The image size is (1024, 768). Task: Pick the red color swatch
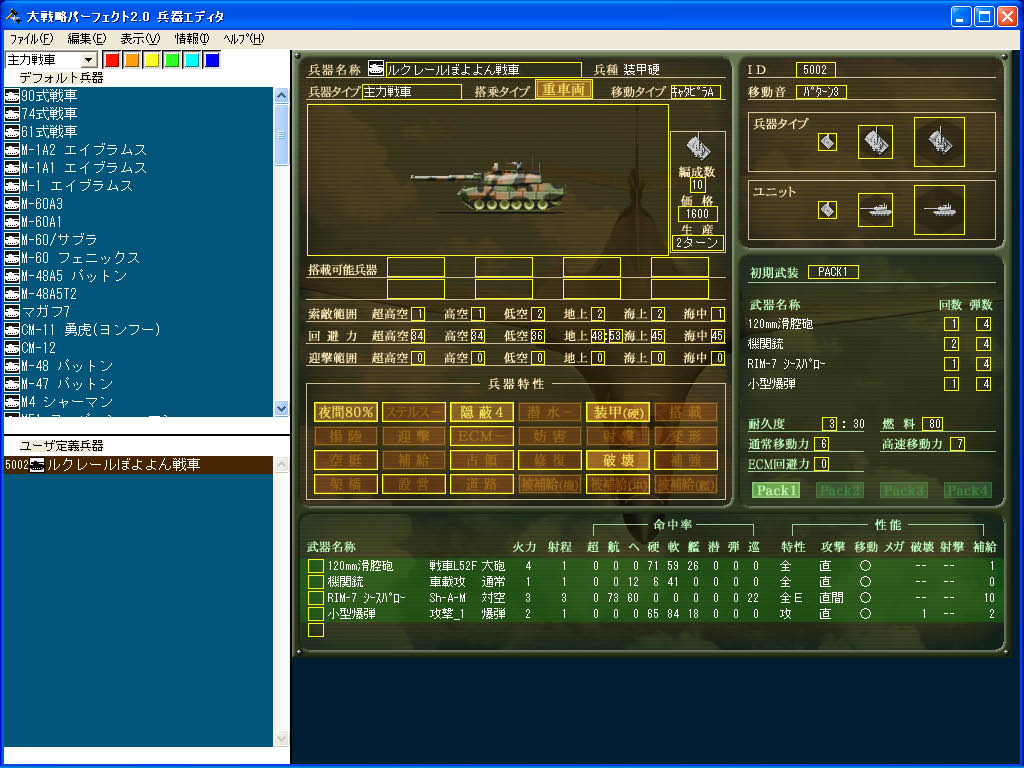112,60
